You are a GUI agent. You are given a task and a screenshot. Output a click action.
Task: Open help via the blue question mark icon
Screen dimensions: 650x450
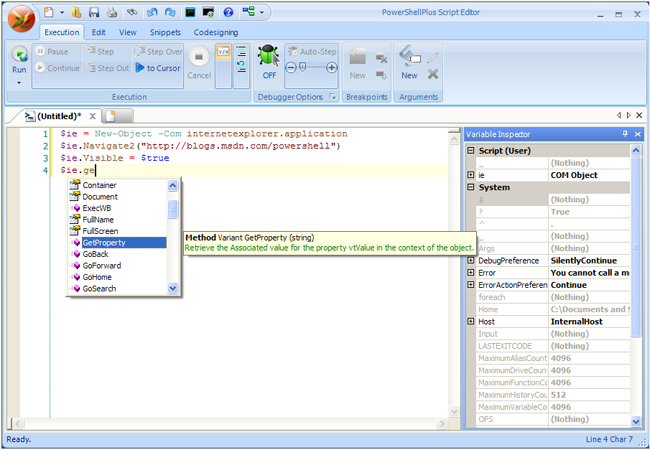click(228, 12)
